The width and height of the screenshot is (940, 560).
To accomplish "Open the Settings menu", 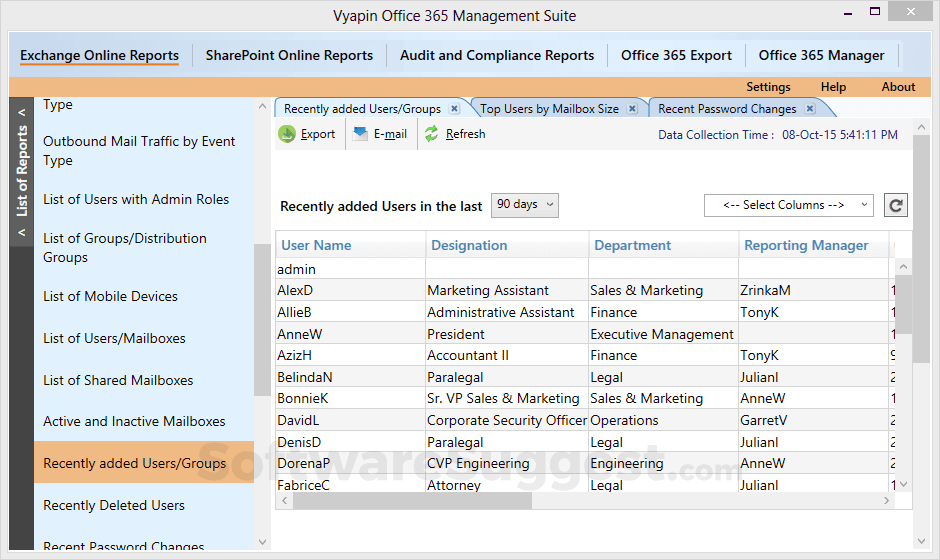I will click(x=768, y=87).
